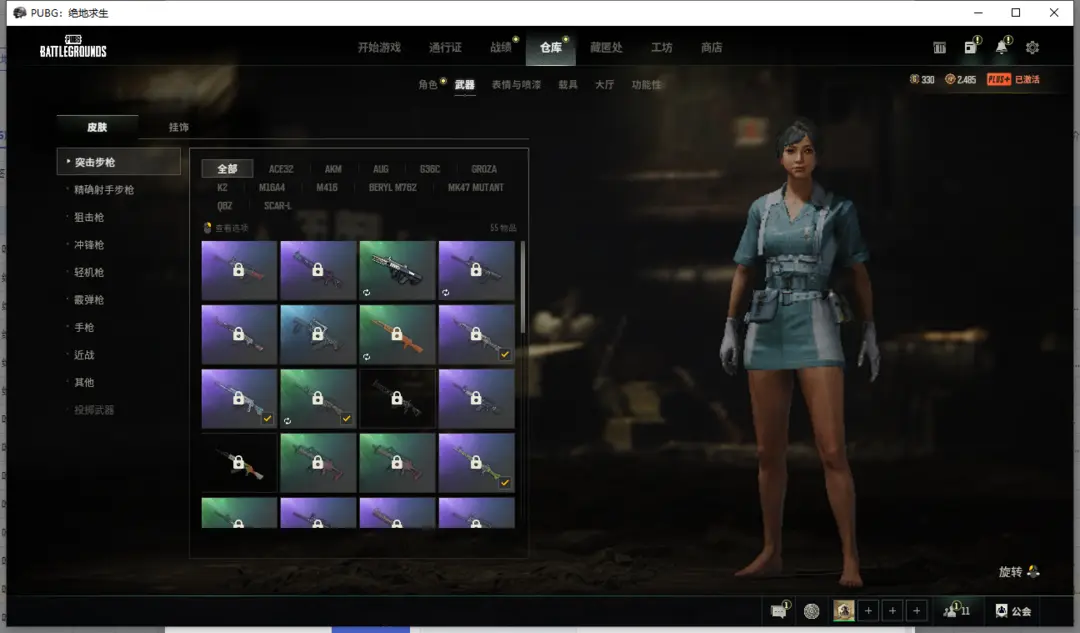Click the checkmark on the green skin tile
Viewport: 1080px width, 633px height.
(346, 418)
